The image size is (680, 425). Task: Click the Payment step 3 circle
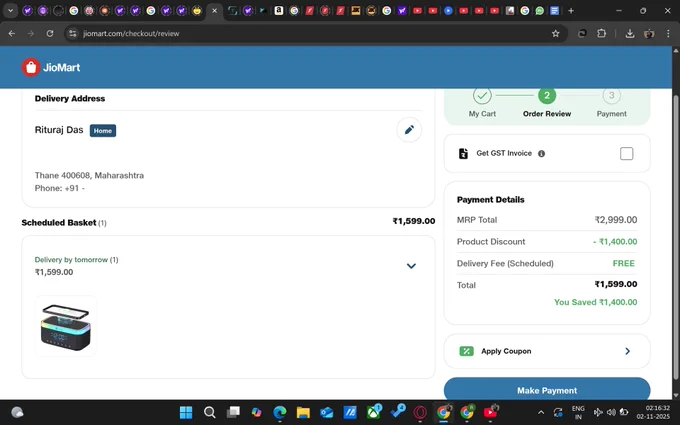(x=611, y=95)
